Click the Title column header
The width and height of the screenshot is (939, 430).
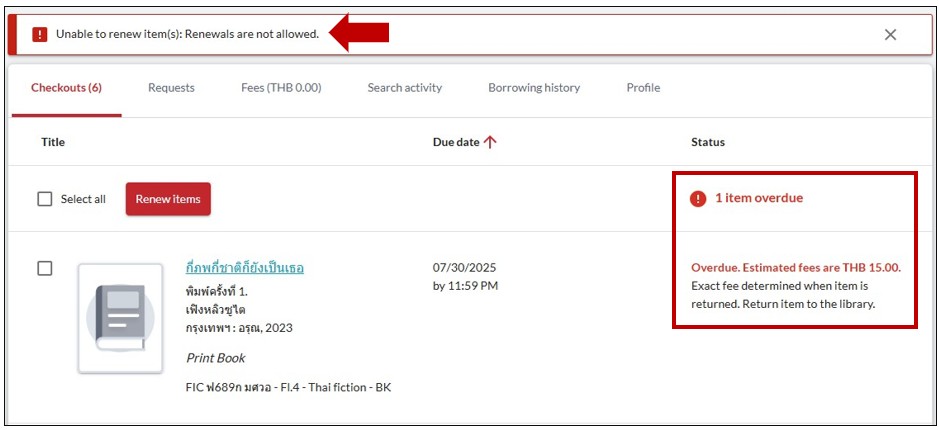[x=53, y=142]
